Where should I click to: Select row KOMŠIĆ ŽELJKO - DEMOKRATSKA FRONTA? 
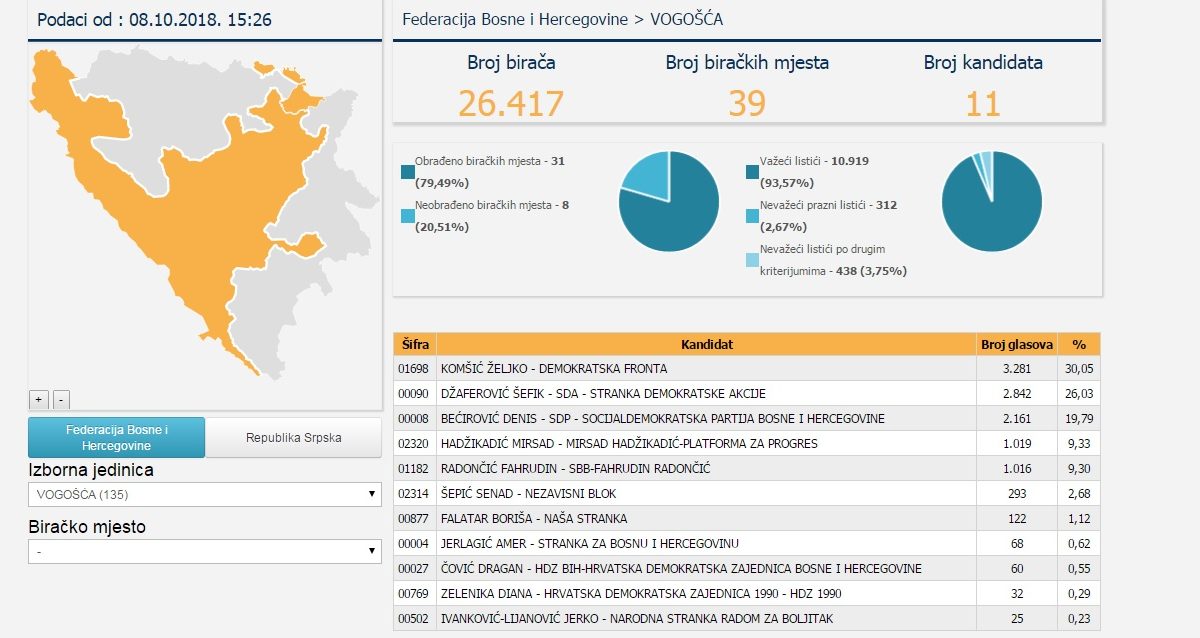[x=747, y=368]
